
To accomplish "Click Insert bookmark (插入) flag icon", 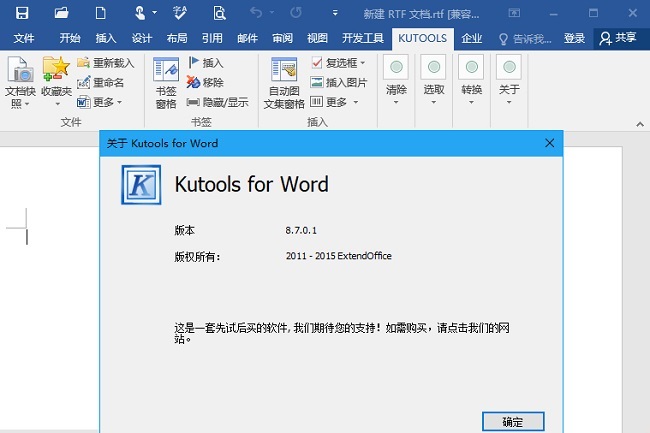I will click(206, 62).
